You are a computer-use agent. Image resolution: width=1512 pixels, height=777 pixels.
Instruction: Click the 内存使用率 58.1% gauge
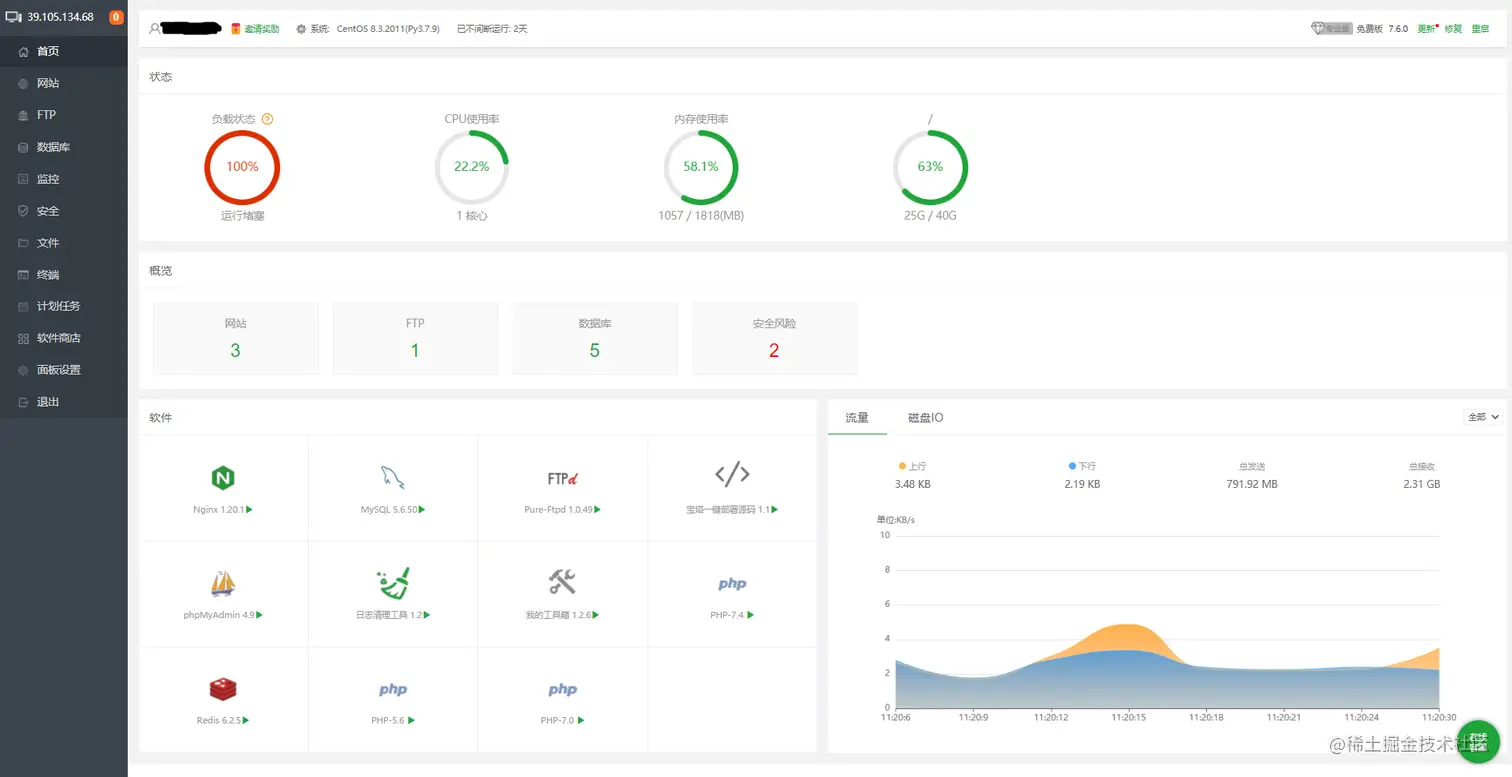pyautogui.click(x=701, y=167)
